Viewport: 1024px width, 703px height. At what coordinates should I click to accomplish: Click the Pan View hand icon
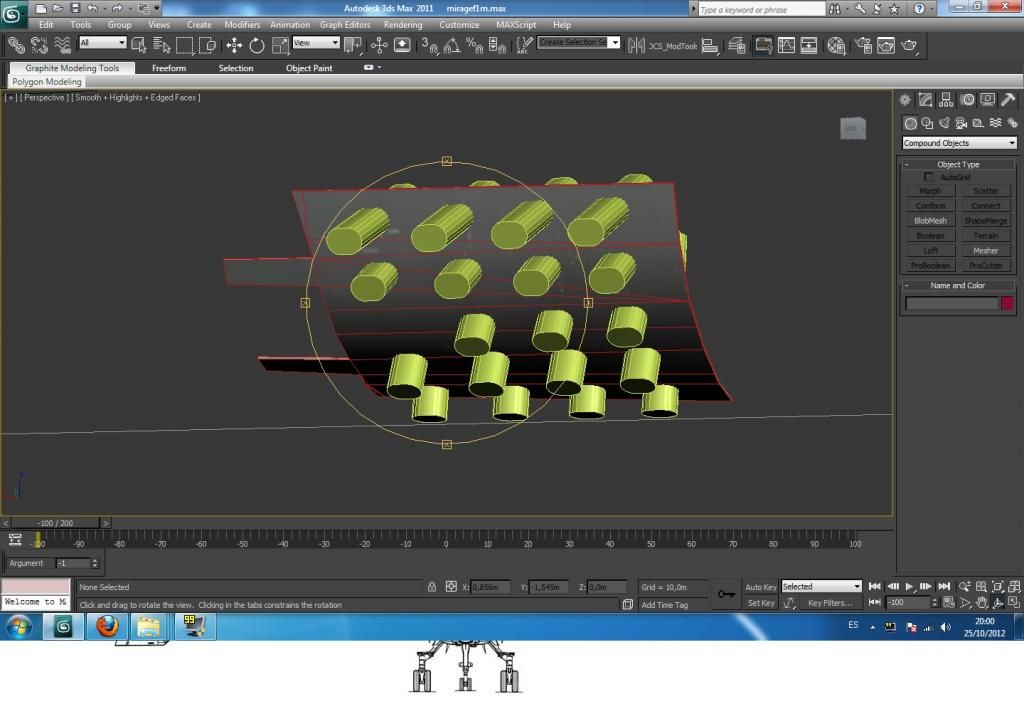982,603
